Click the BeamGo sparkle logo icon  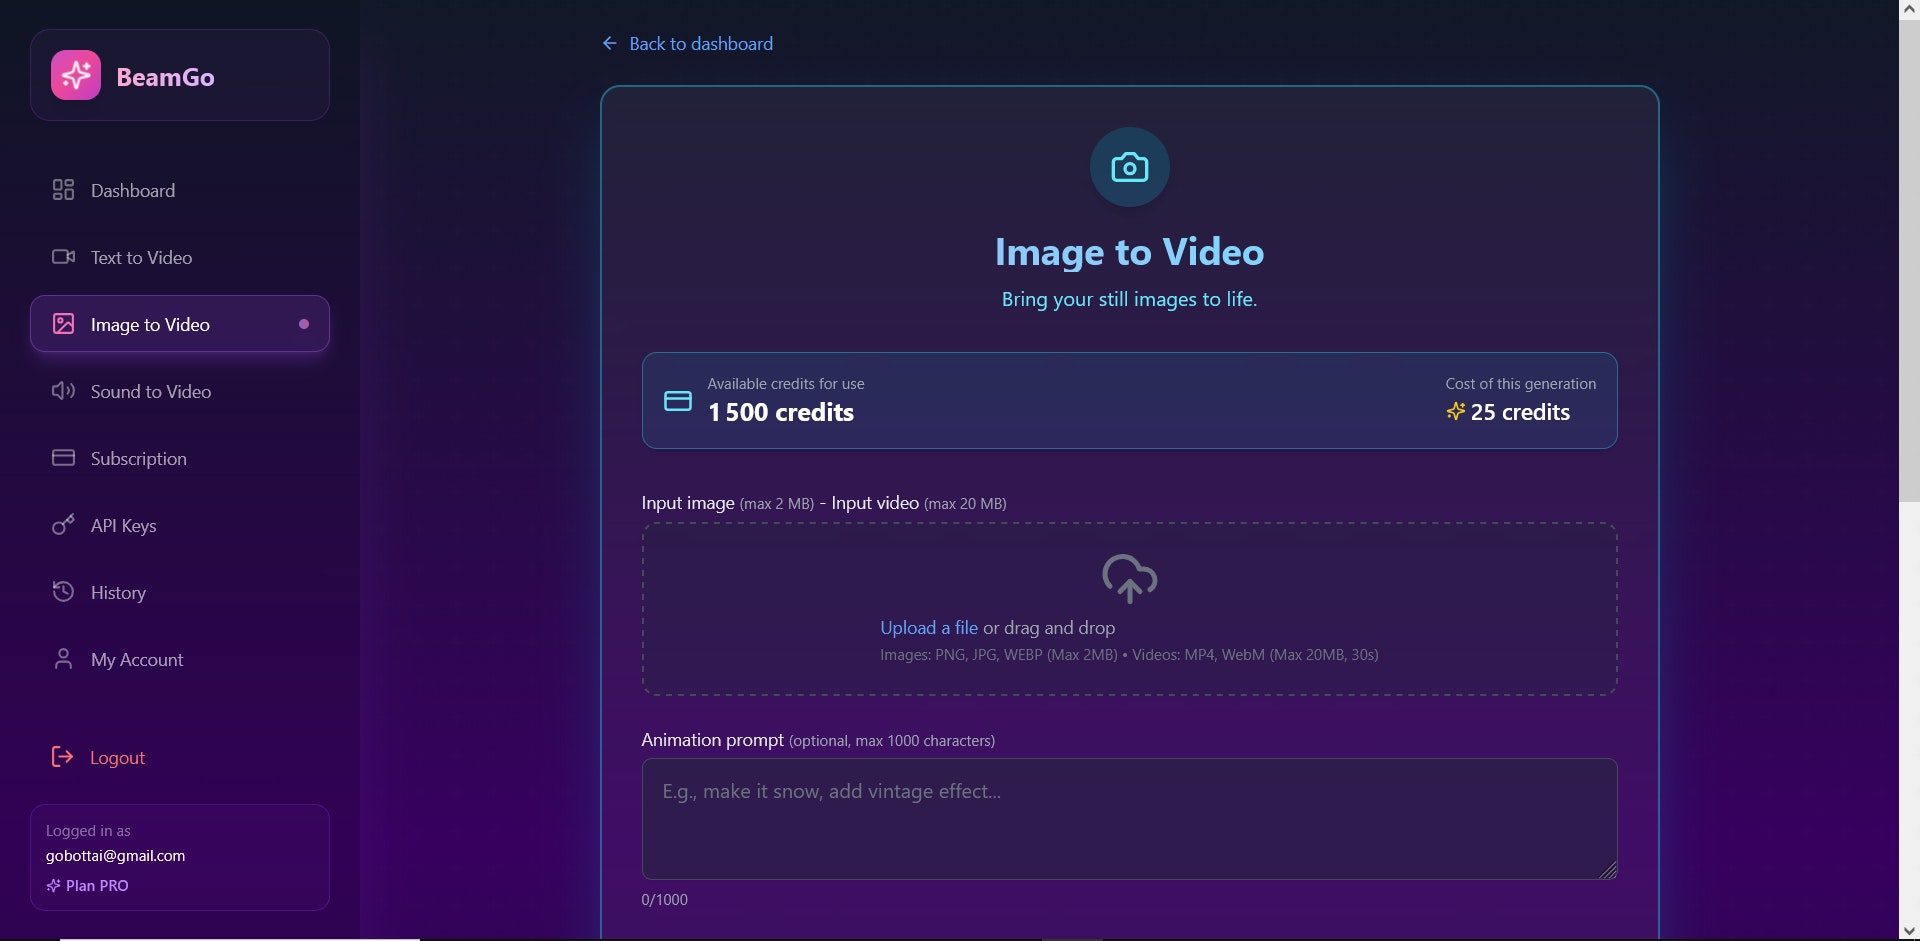tap(76, 74)
